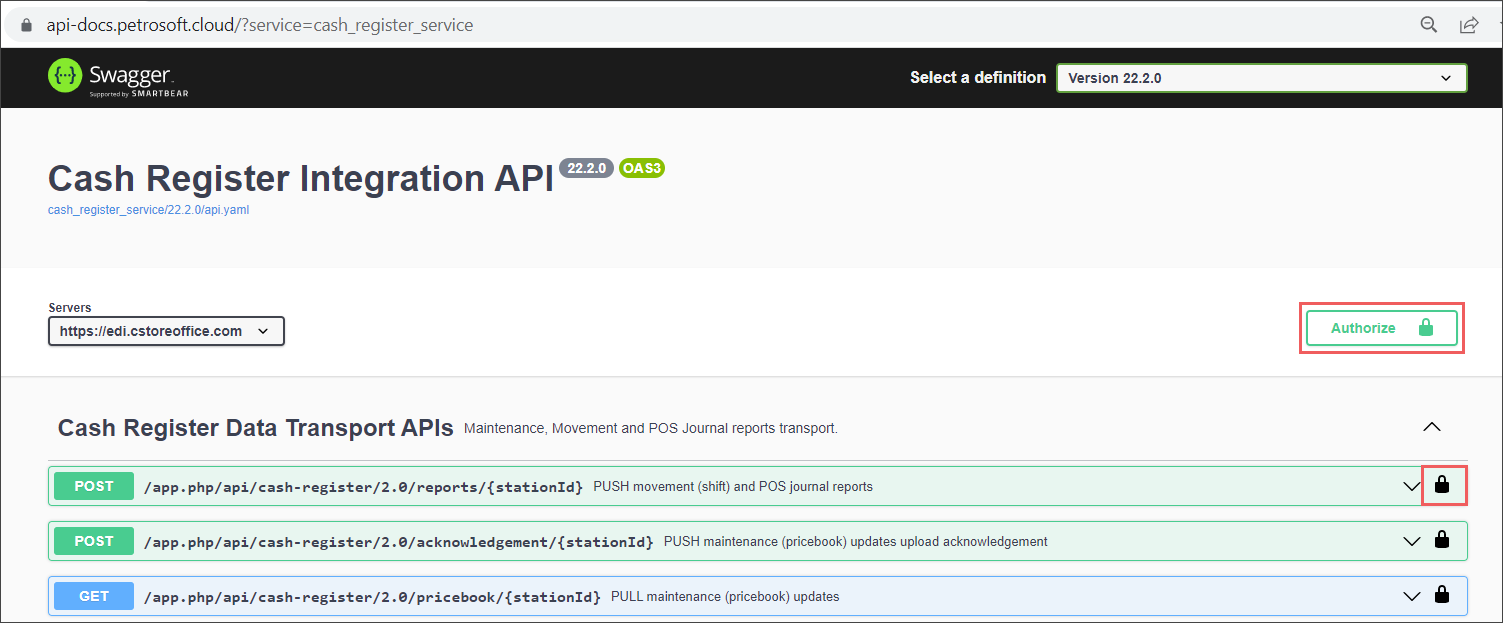The height and width of the screenshot is (623, 1503).
Task: Click the lock icon on the acknowledgement endpoint
Action: pyautogui.click(x=1442, y=540)
